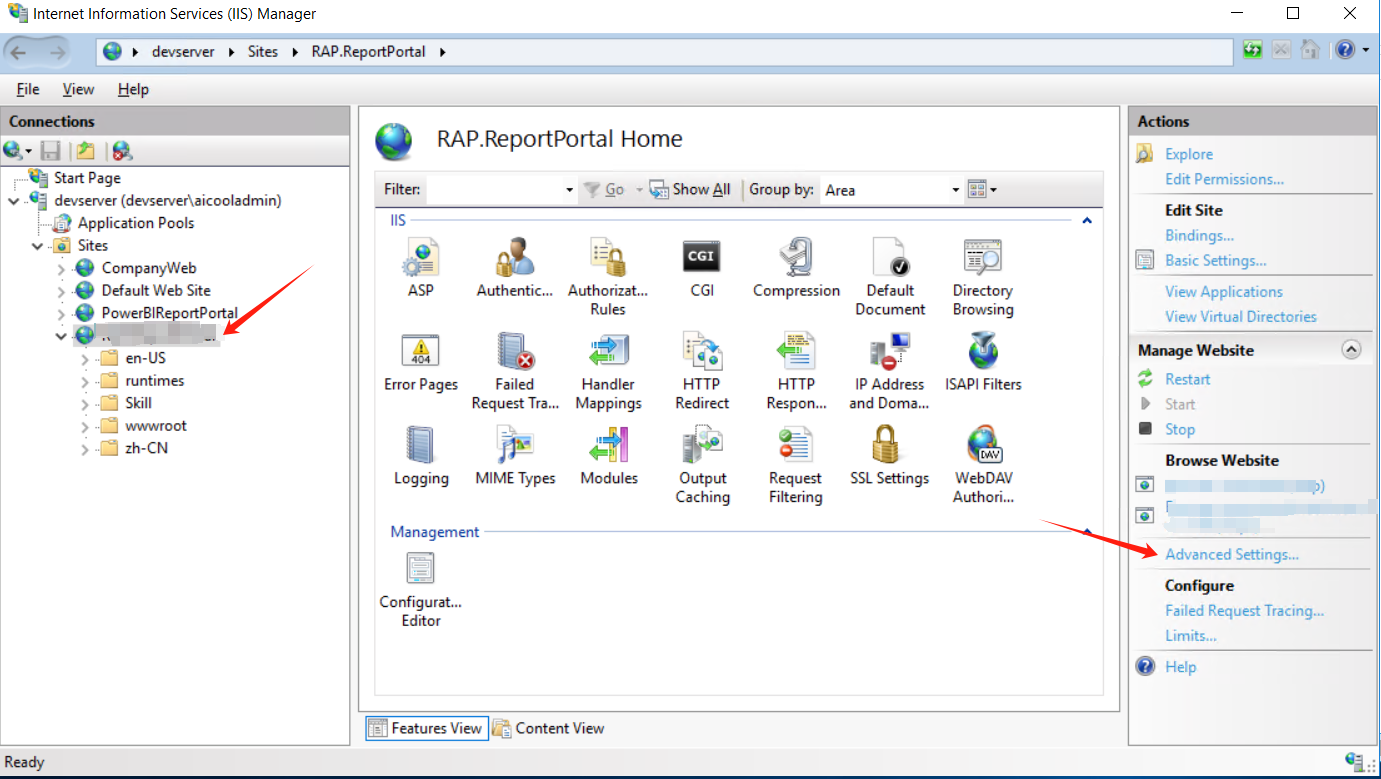This screenshot has width=1381, height=779.
Task: Expand the en-US folder node
Action: coord(85,358)
